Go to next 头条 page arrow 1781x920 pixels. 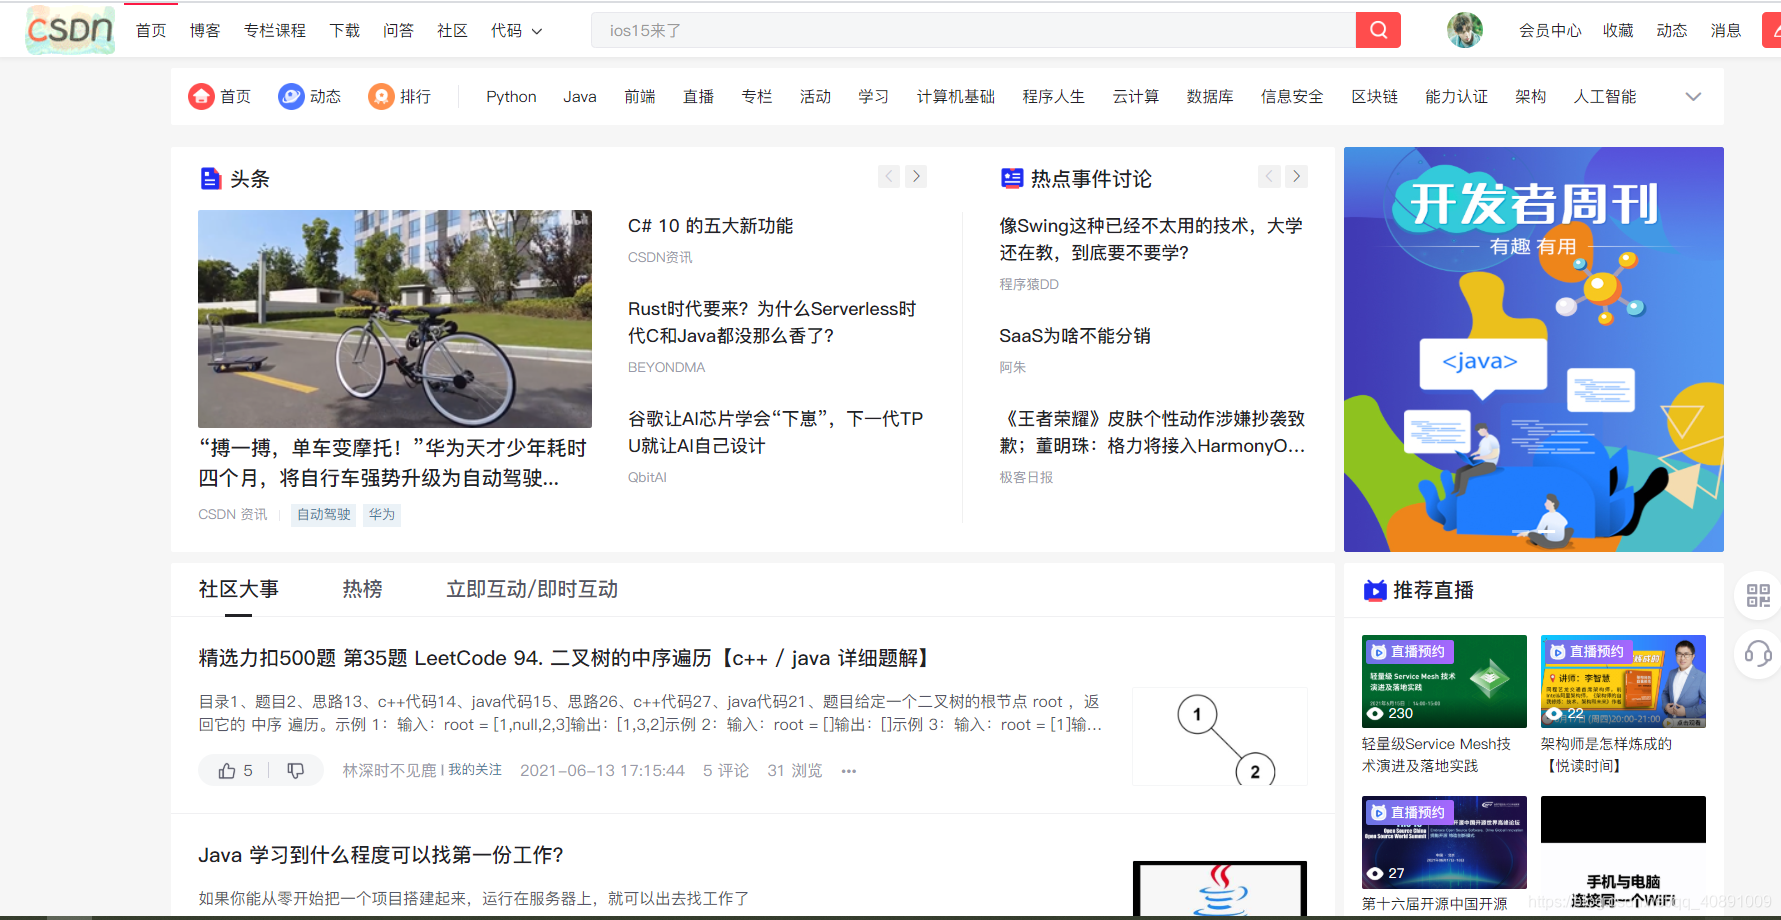tap(916, 177)
